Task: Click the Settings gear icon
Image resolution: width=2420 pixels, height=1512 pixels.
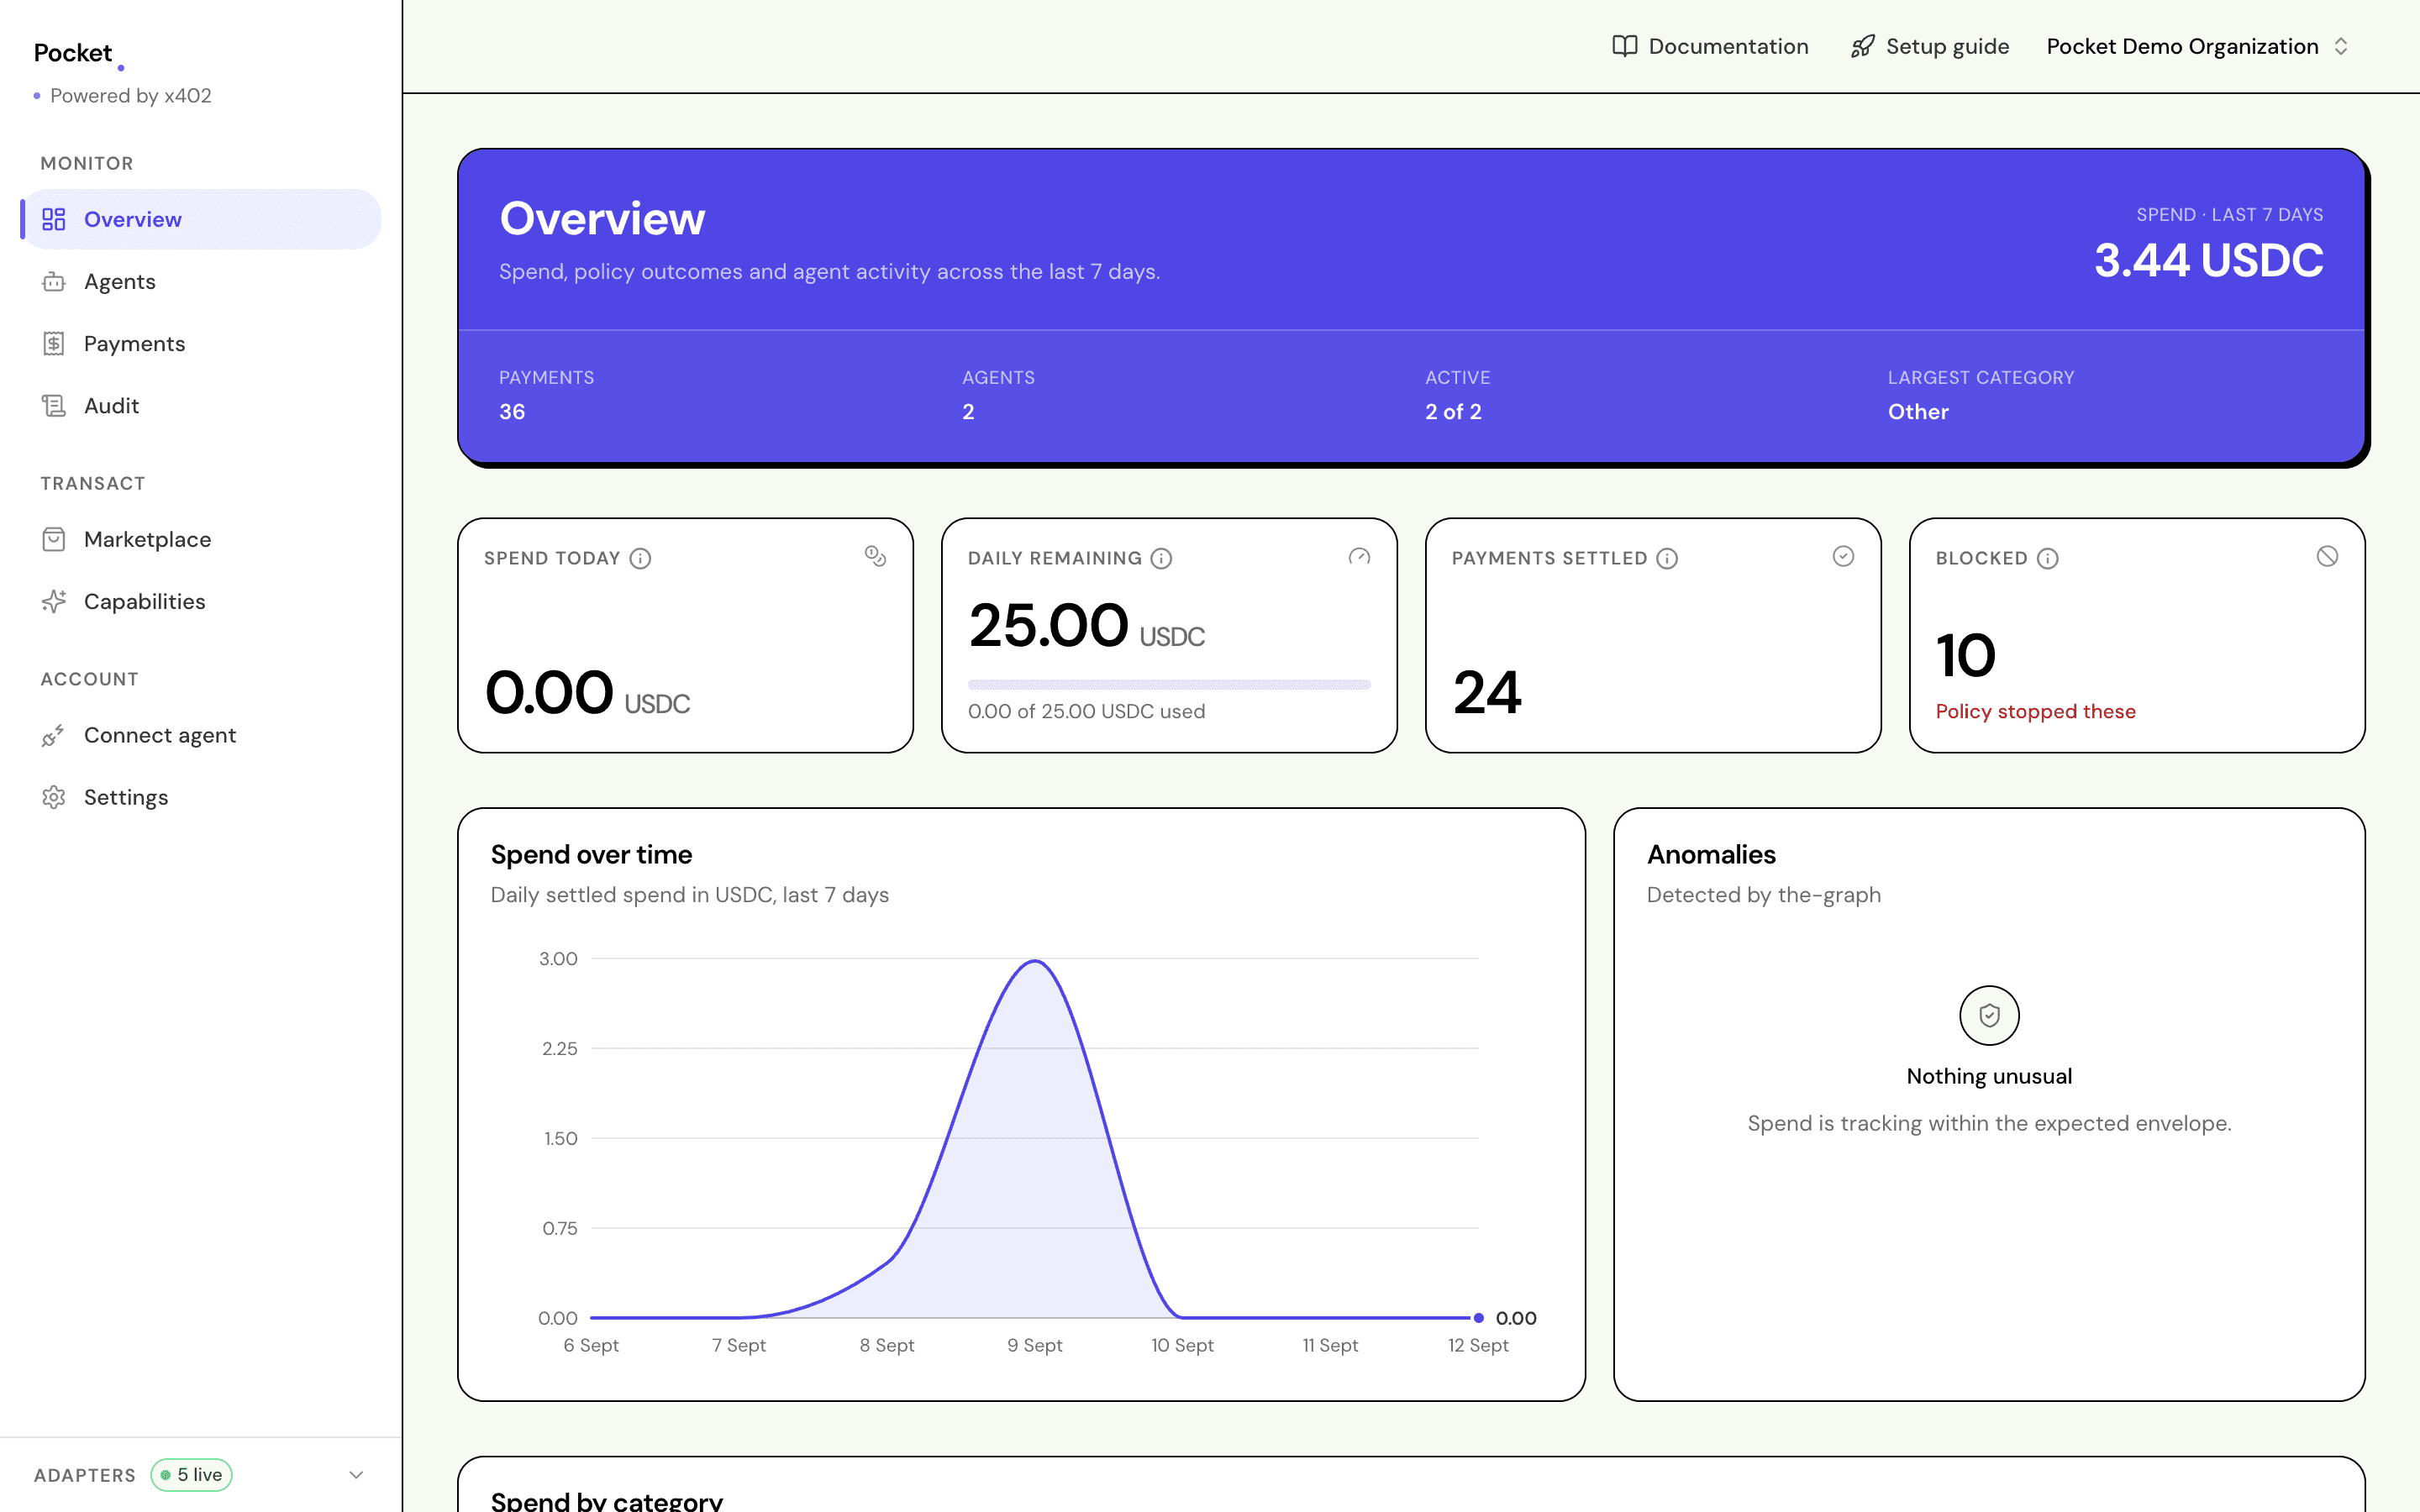Action: 54,797
